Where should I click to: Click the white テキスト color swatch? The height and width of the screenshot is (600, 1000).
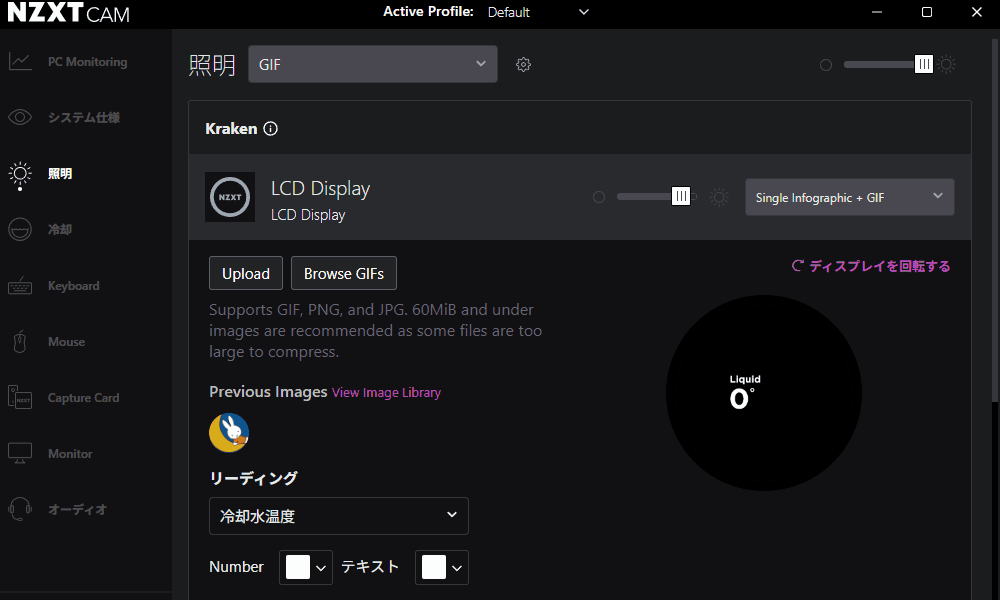point(434,567)
